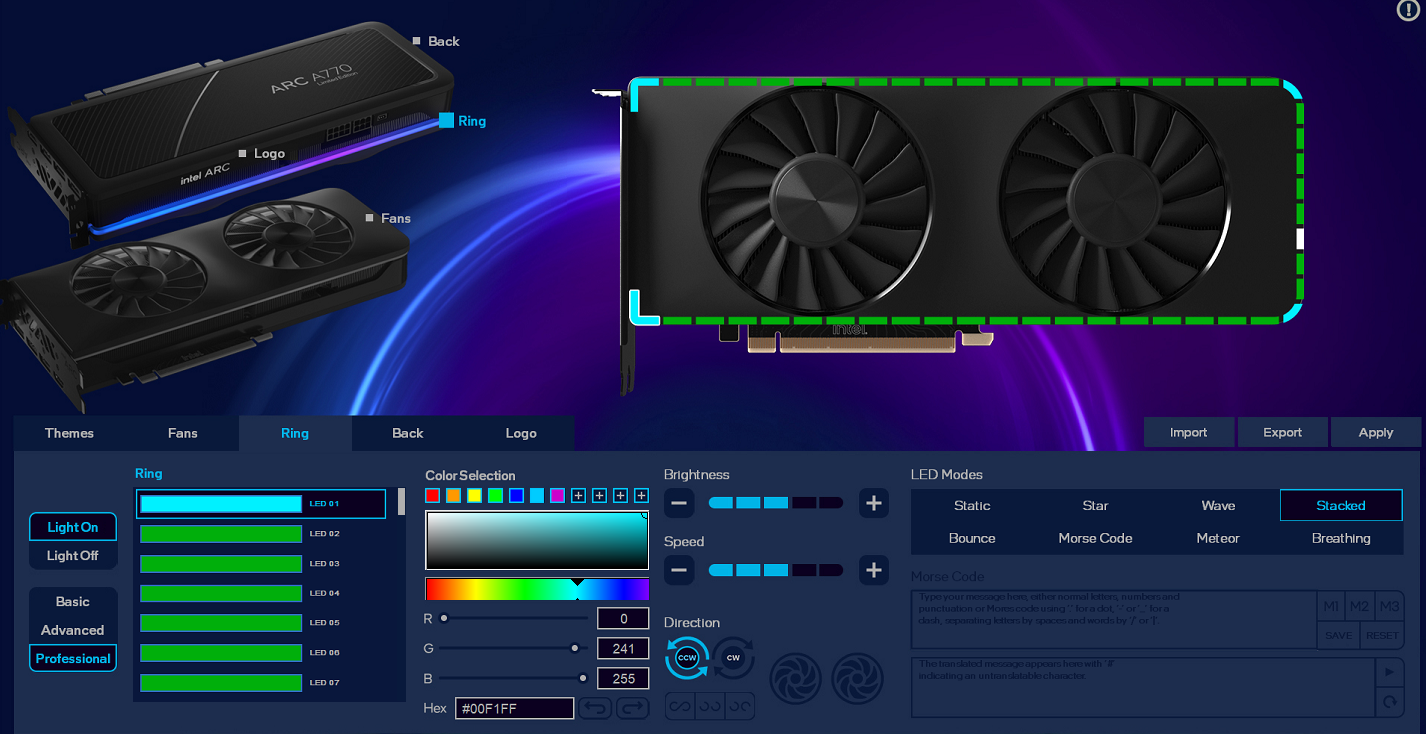1426x734 pixels.
Task: Pick the magenta preset color swatch
Action: click(x=558, y=495)
